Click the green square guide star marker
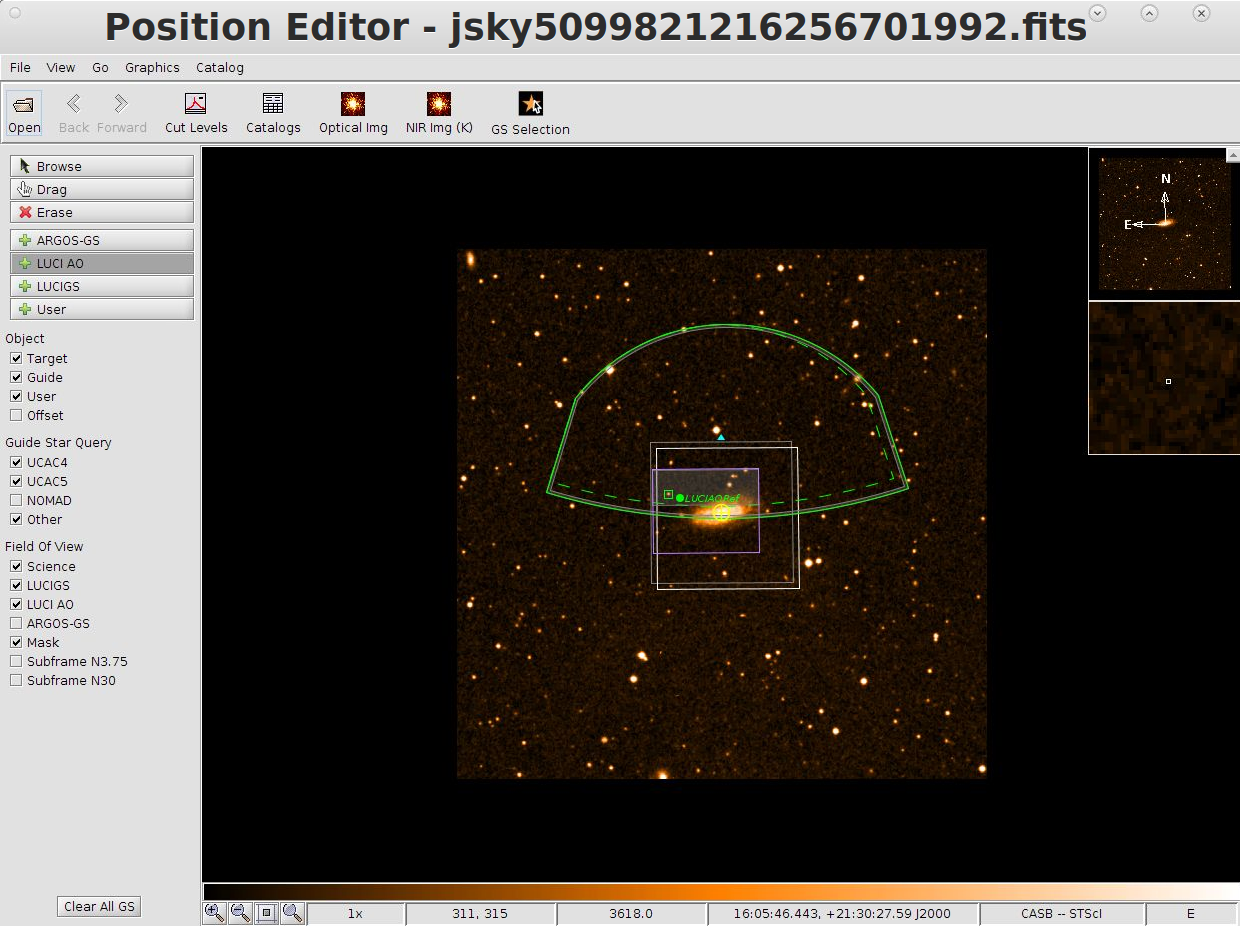Image resolution: width=1240 pixels, height=926 pixels. pyautogui.click(x=668, y=494)
